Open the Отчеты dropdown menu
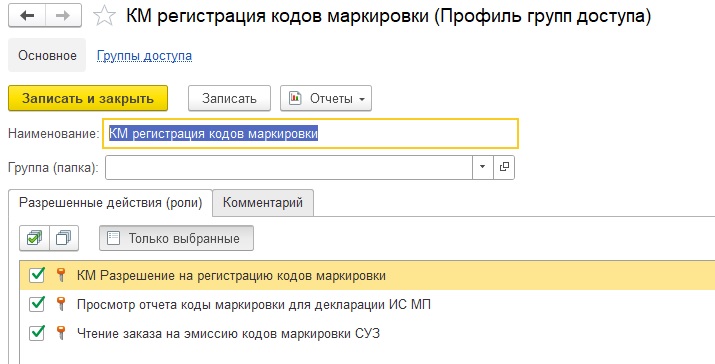 tap(326, 98)
